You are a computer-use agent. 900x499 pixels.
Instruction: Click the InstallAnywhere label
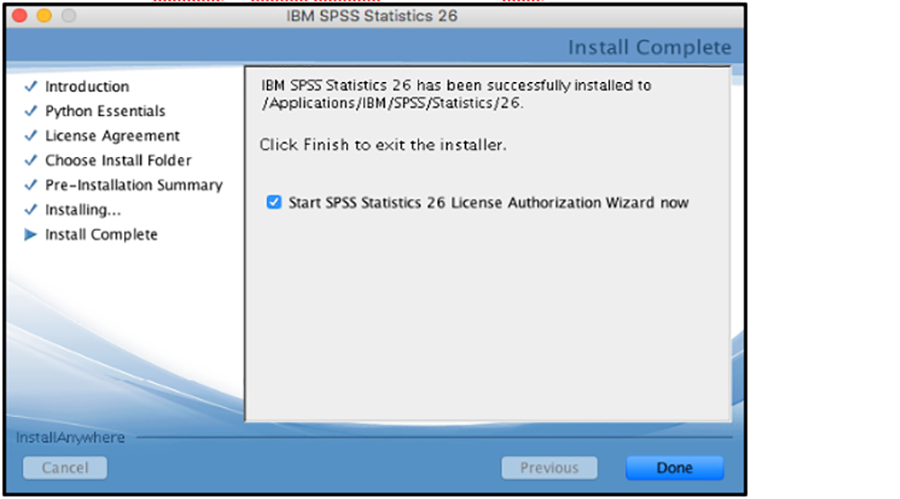point(70,438)
